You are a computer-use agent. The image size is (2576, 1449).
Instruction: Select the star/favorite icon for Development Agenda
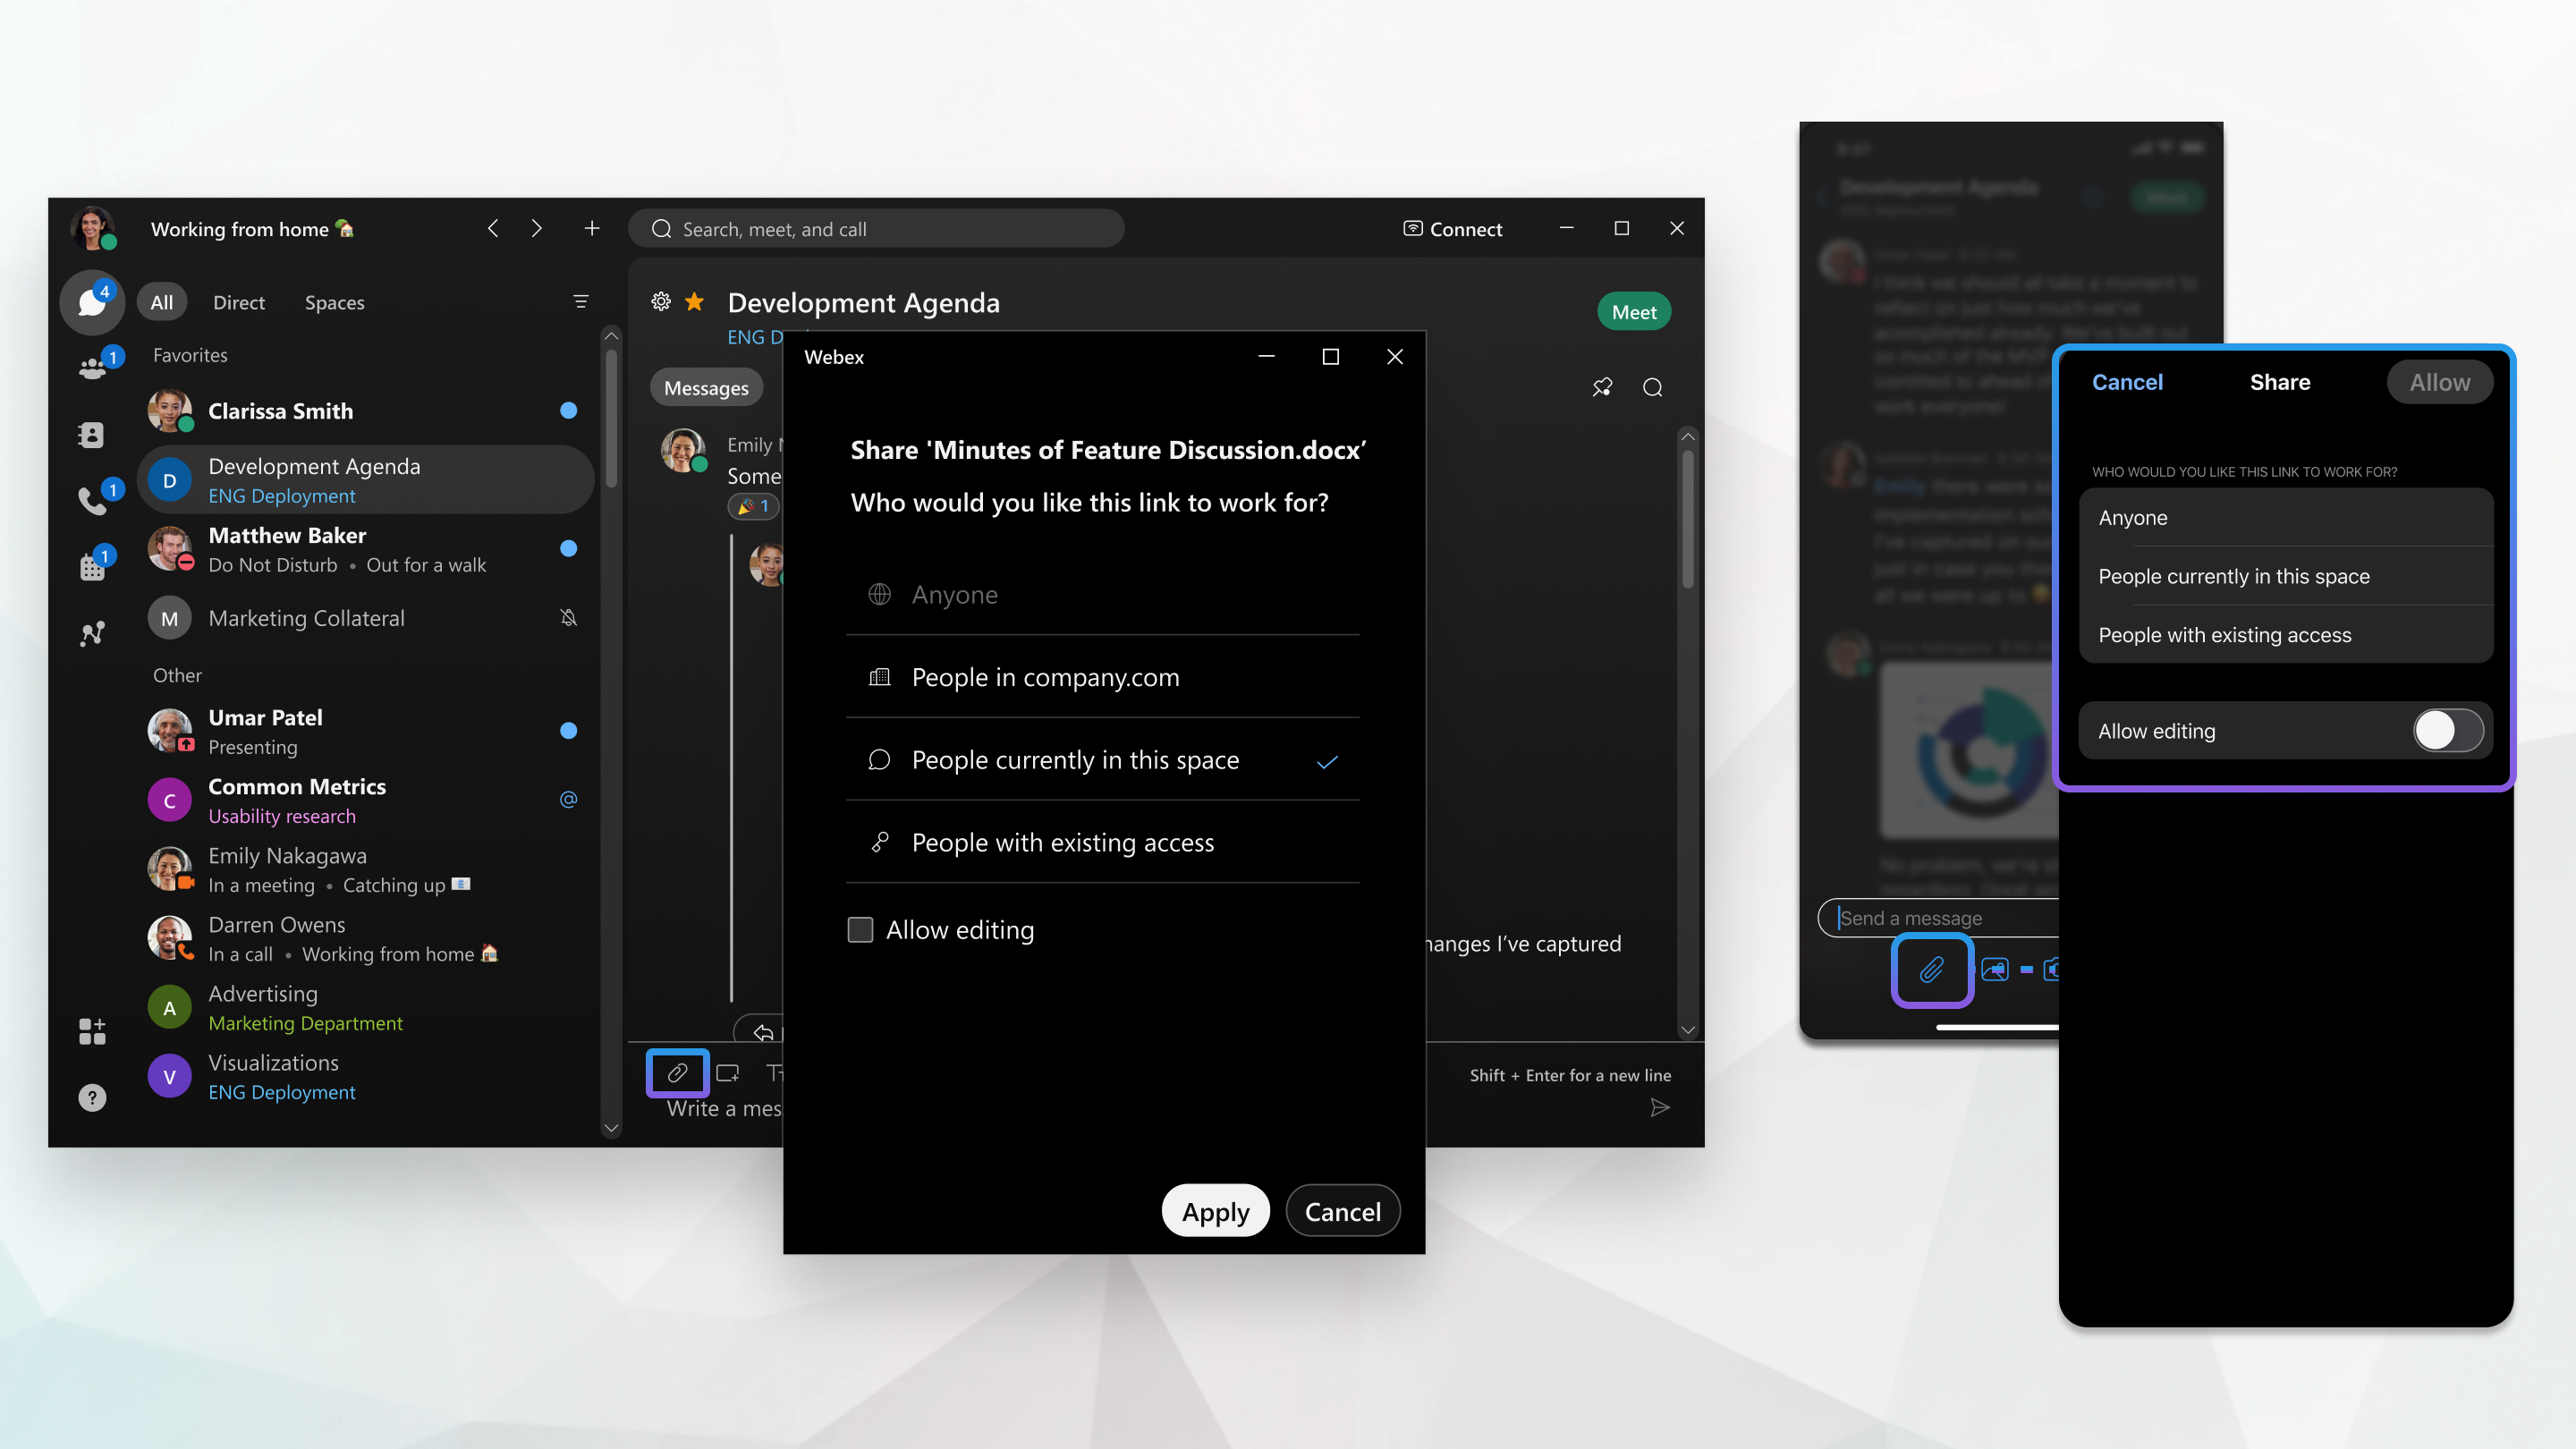[x=700, y=301]
